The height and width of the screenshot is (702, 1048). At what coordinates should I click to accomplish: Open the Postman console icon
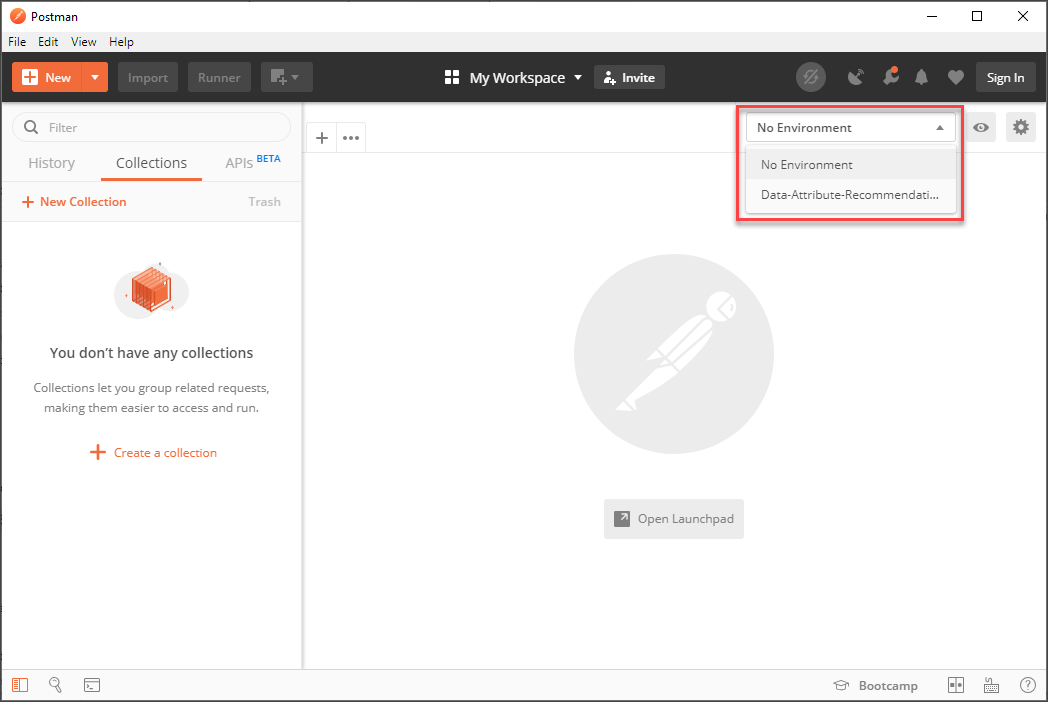coord(92,685)
